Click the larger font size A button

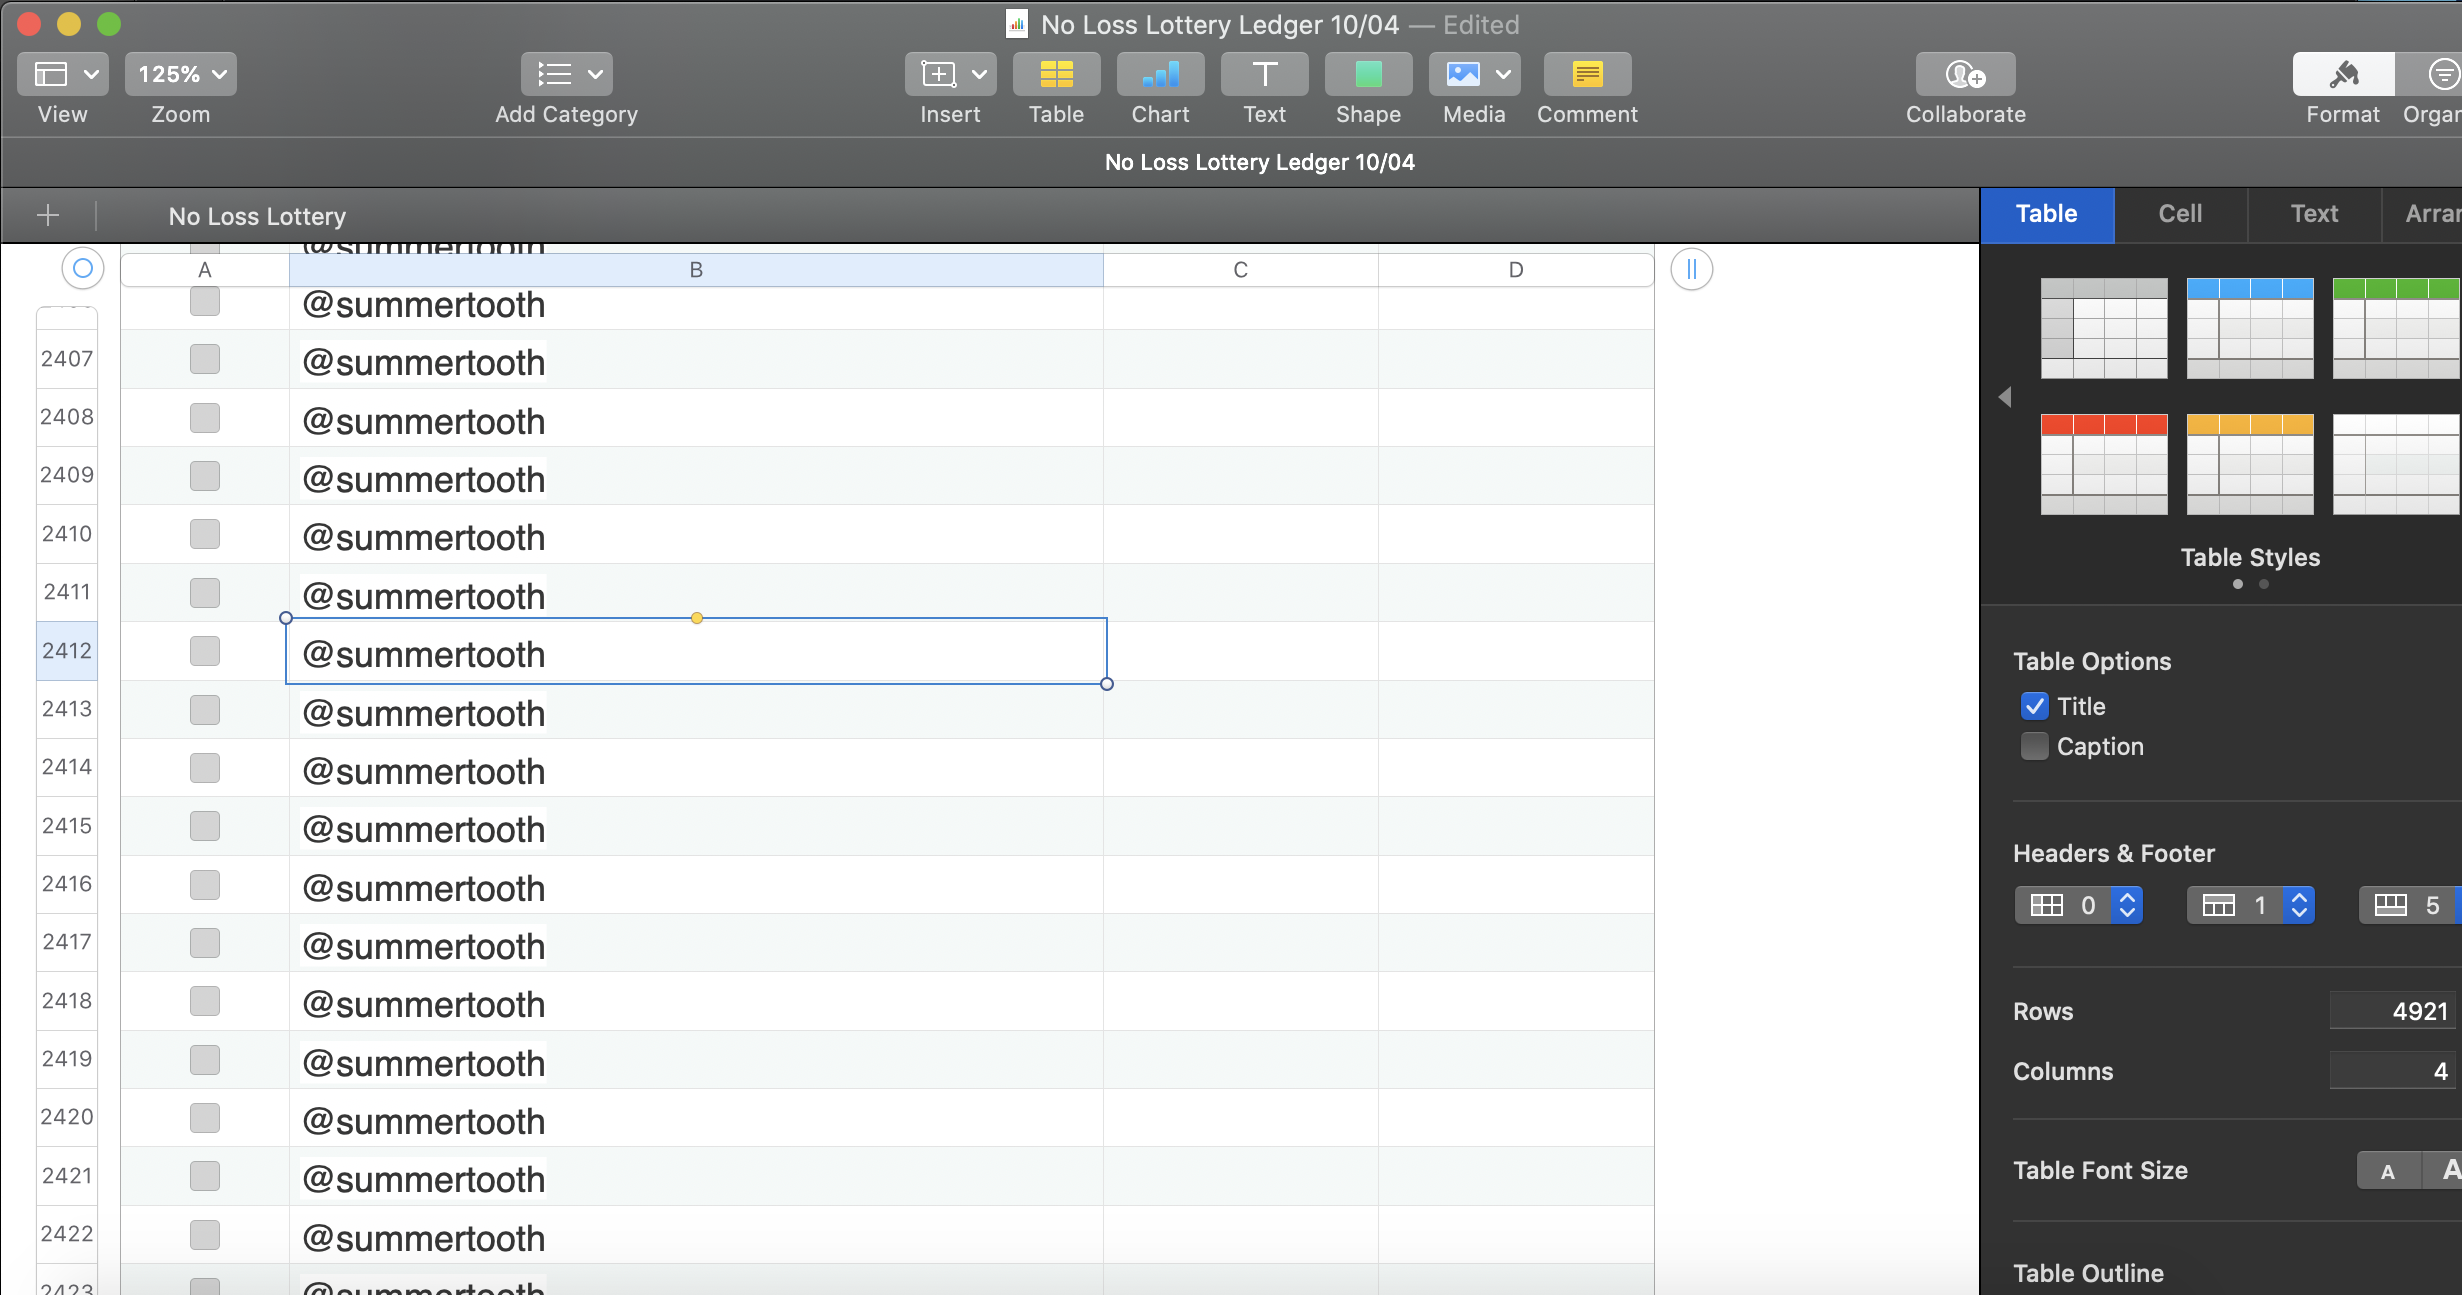coord(2449,1171)
